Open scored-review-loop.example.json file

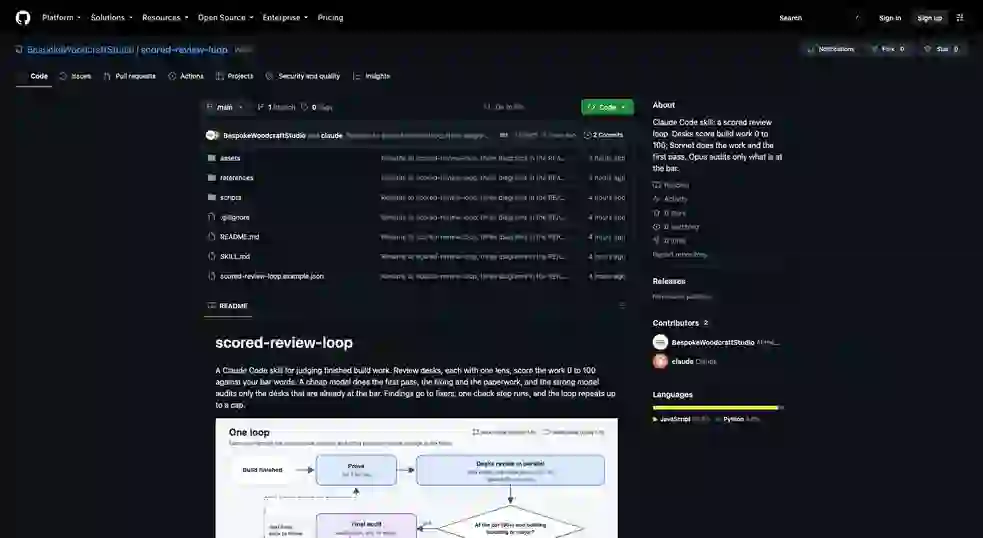pos(272,276)
